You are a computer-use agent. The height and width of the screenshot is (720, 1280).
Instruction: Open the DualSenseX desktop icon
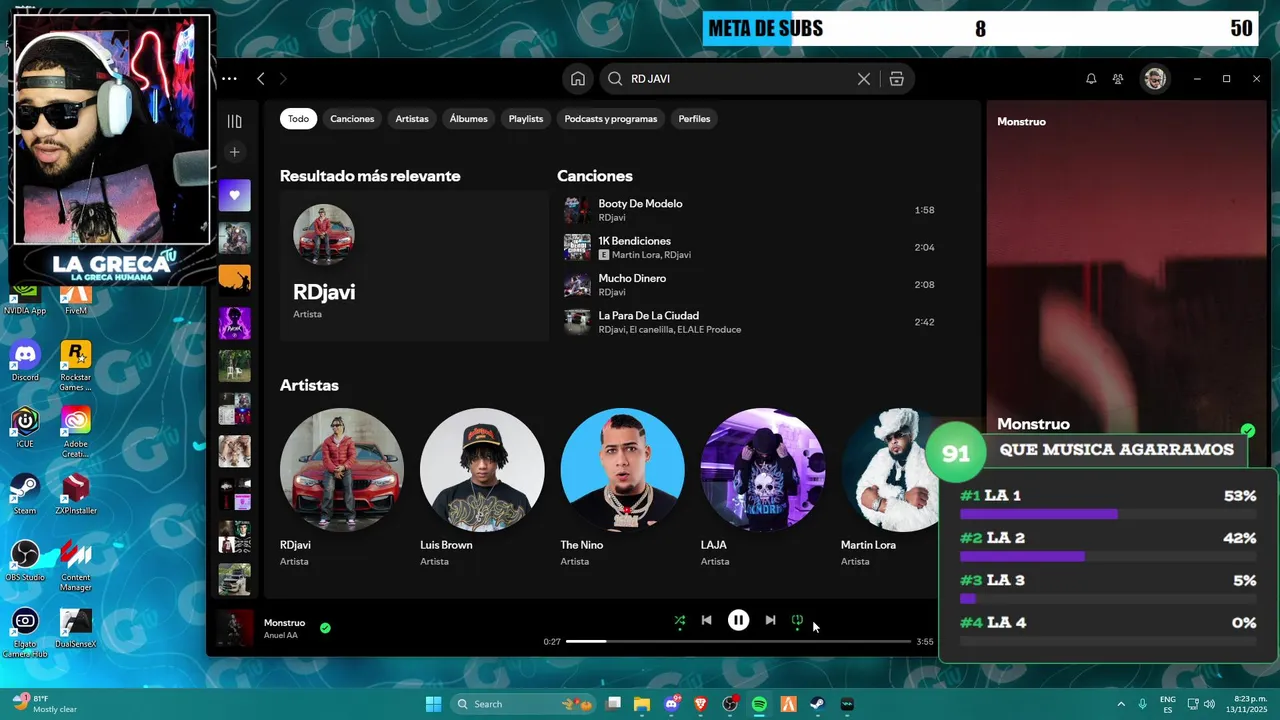click(75, 628)
